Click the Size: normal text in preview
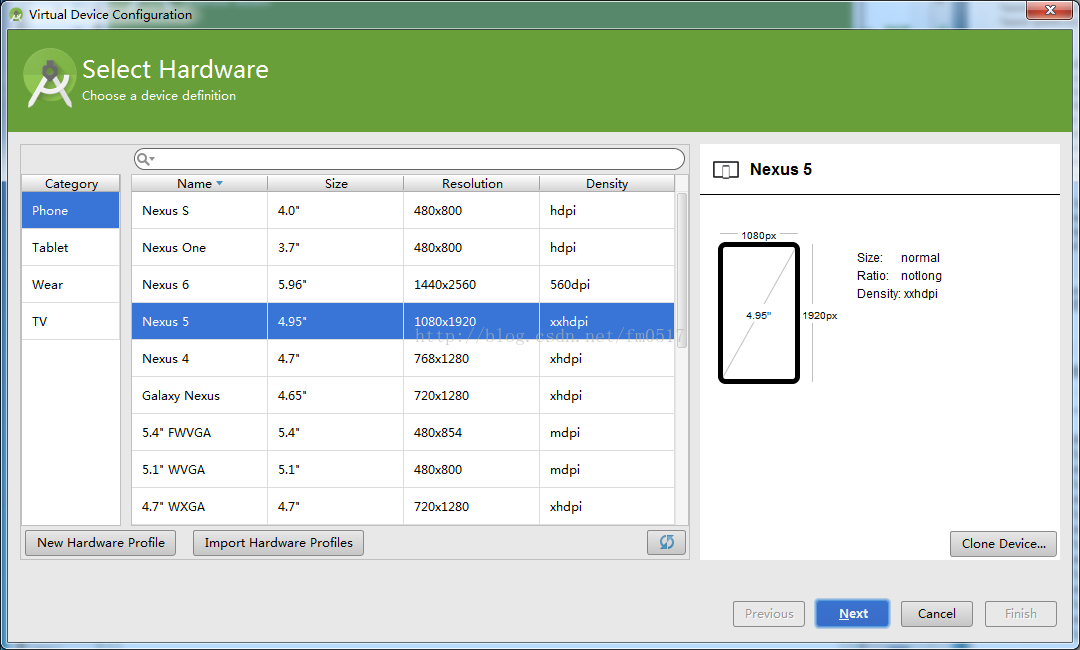 pos(898,258)
